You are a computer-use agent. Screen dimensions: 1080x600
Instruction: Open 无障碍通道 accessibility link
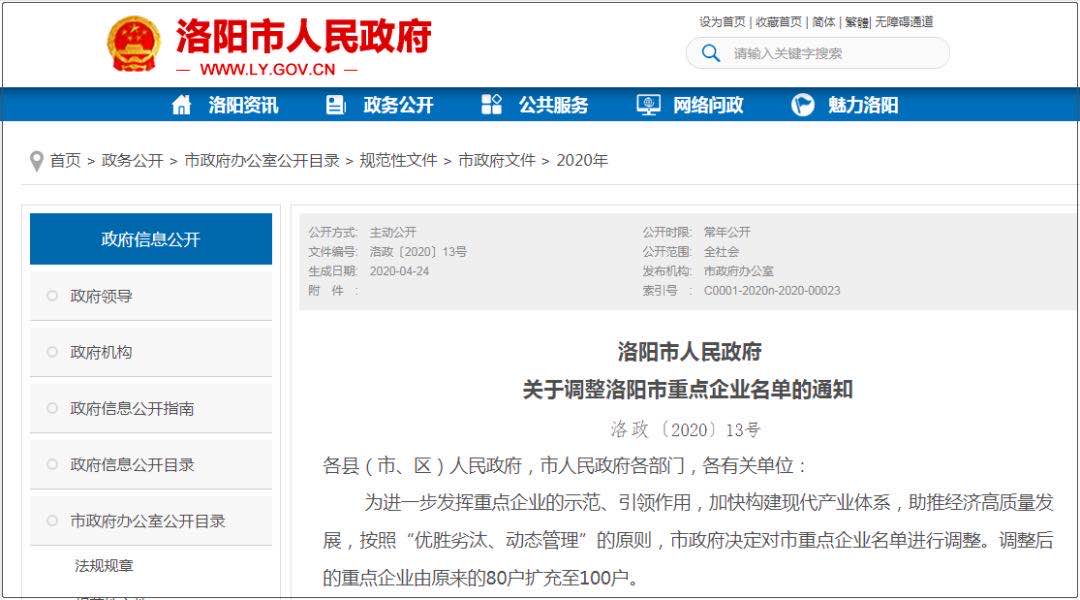coord(904,22)
